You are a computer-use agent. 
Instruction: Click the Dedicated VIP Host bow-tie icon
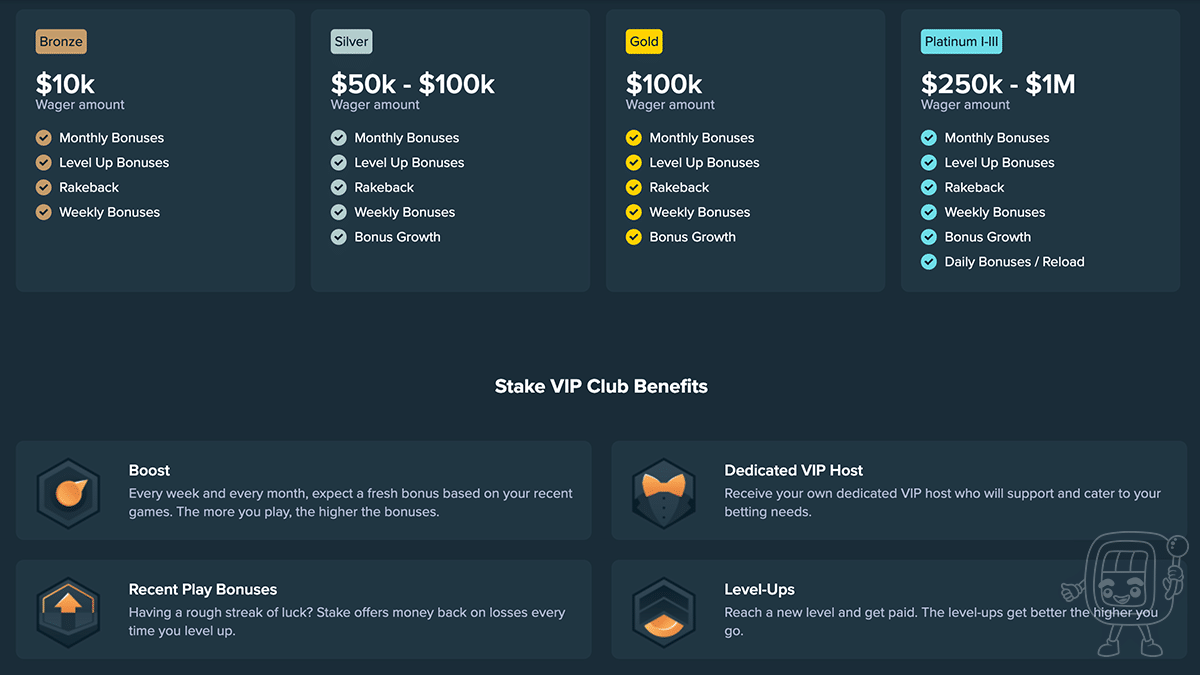tap(664, 491)
